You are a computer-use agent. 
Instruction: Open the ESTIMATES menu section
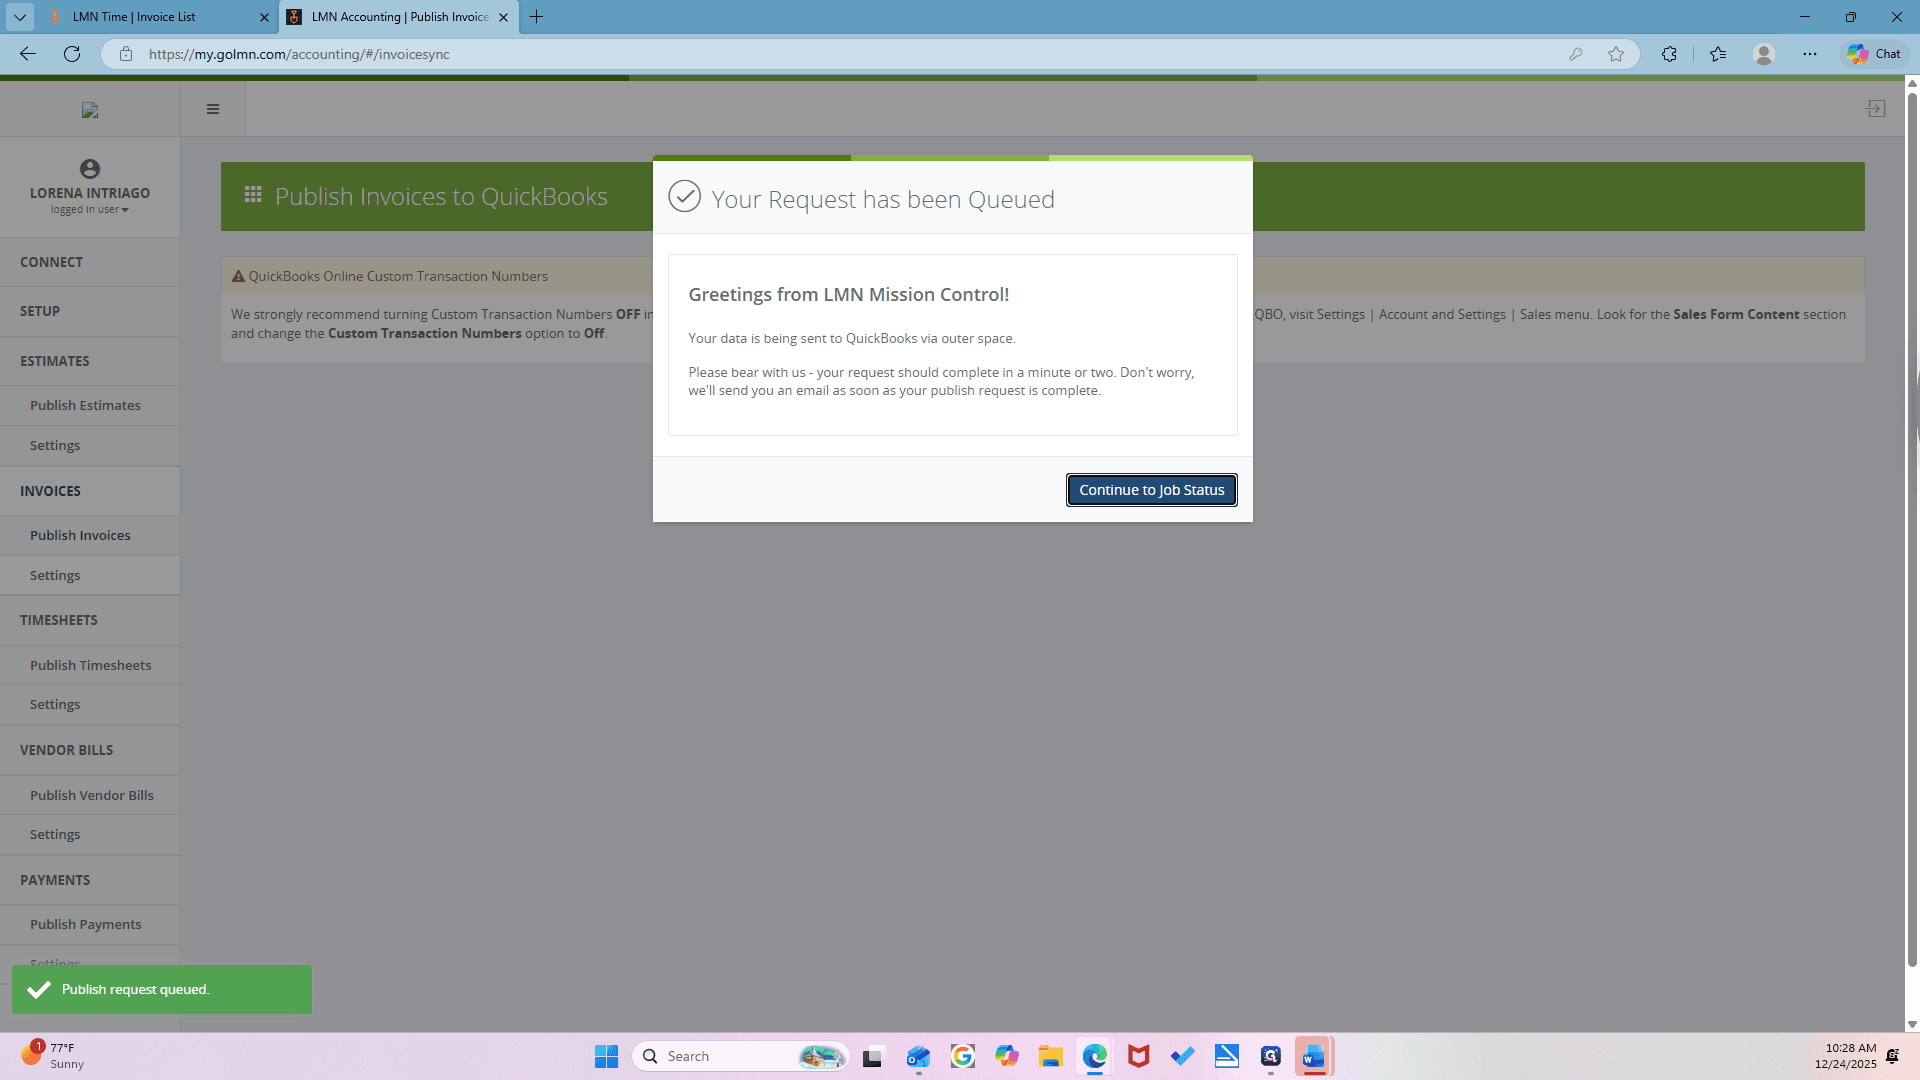coord(90,361)
